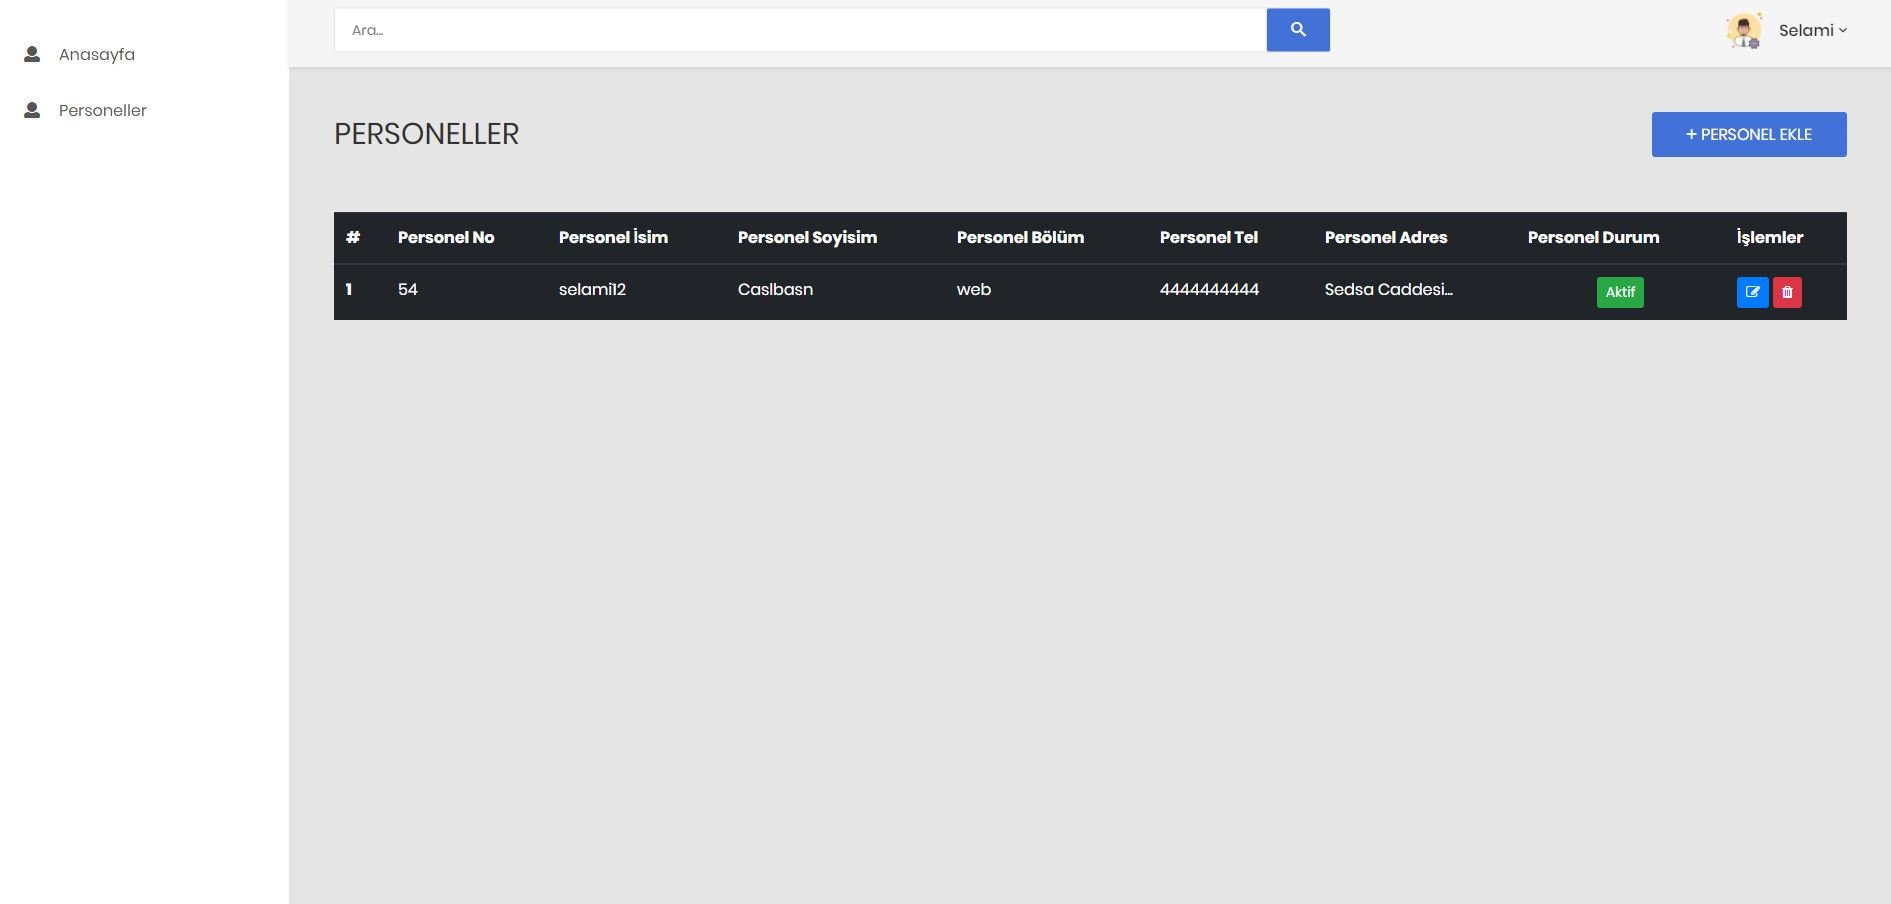This screenshot has width=1891, height=904.
Task: Select the personel number cell 54
Action: [x=408, y=289]
